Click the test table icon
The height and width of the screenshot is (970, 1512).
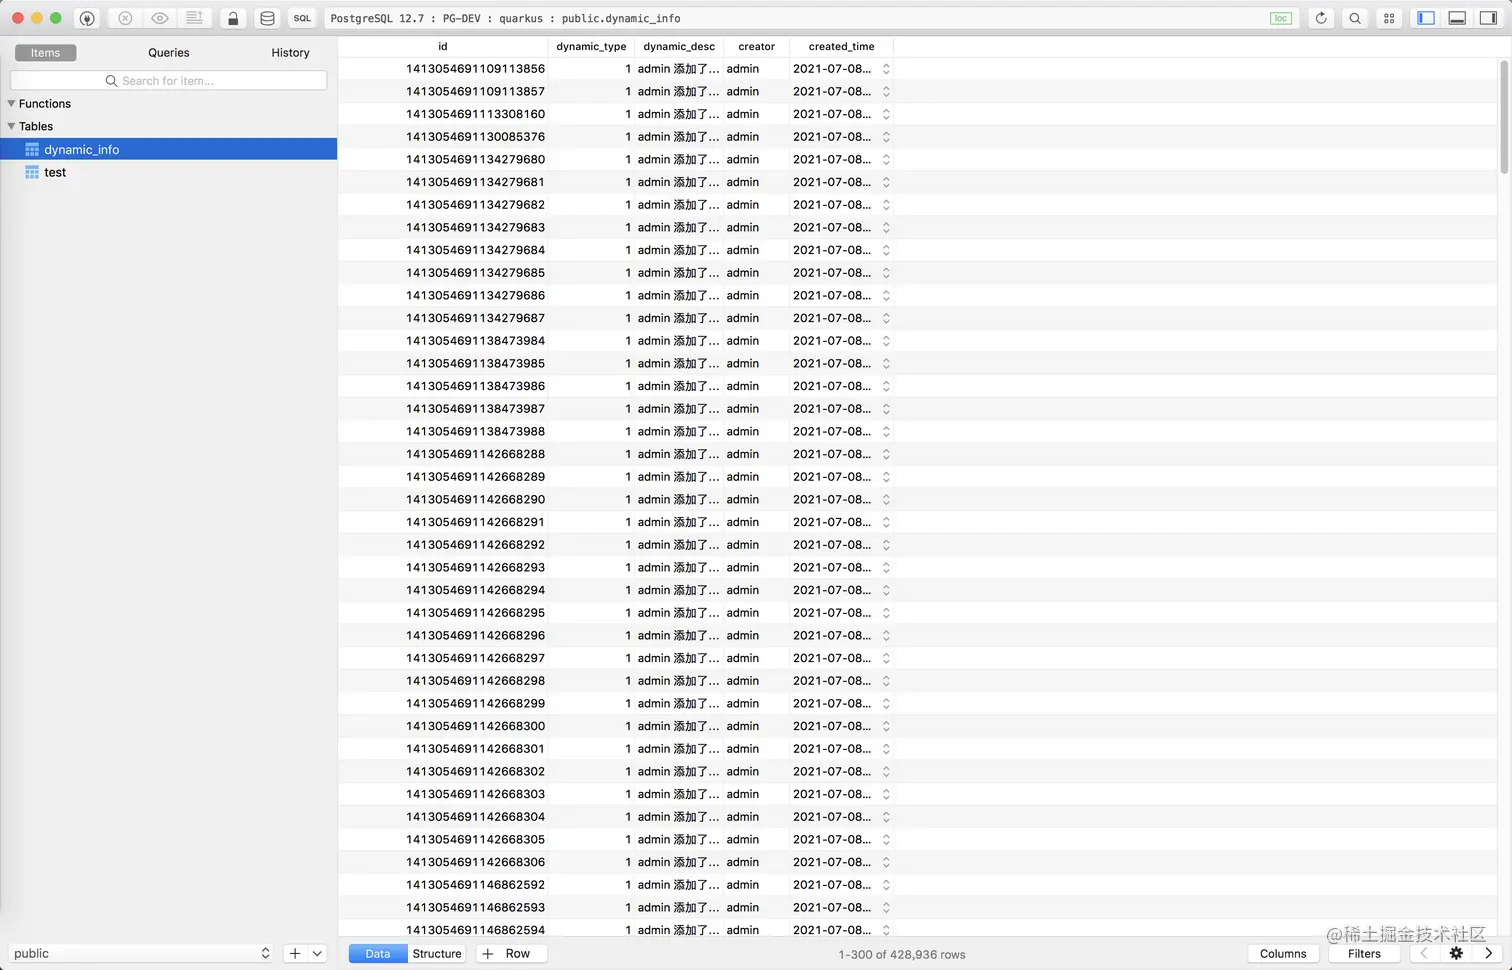tap(32, 172)
